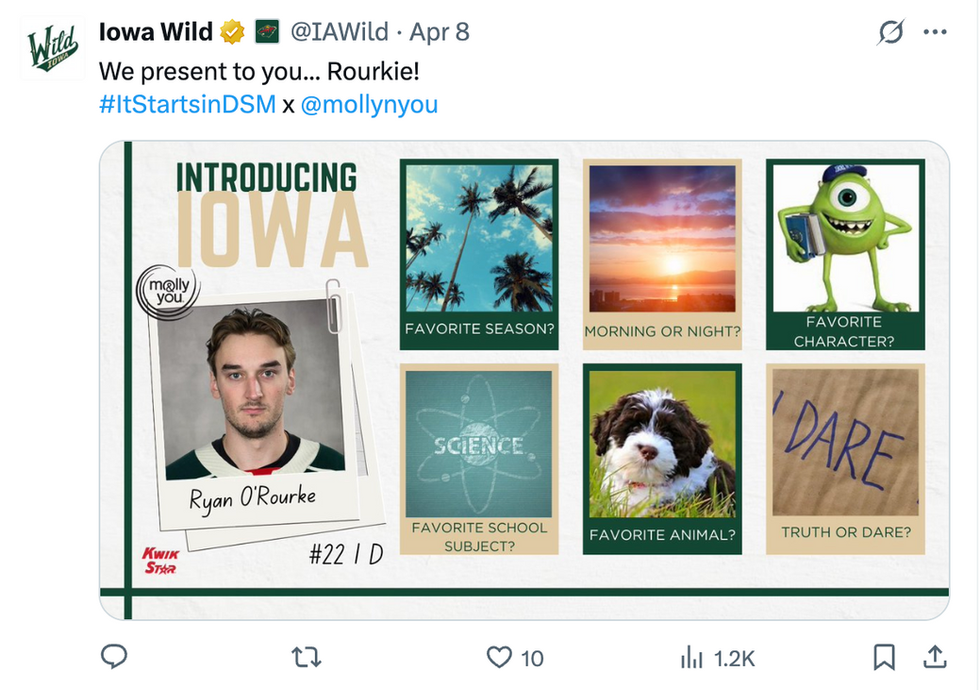The width and height of the screenshot is (980, 690).
Task: Click the Favorite Season palm trees tile
Action: click(x=479, y=241)
